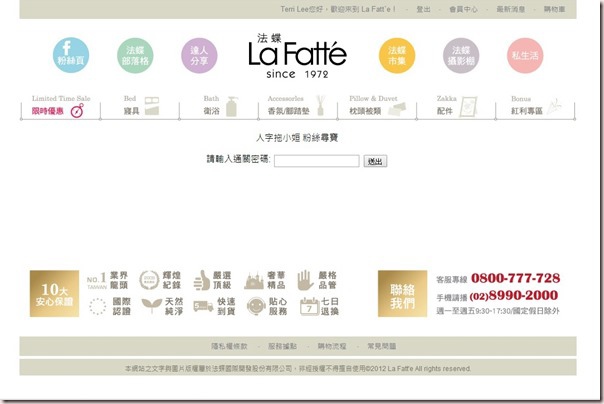This screenshot has height=404, width=604.
Task: Open the 購物車 shopping cart link
Action: tap(554, 9)
